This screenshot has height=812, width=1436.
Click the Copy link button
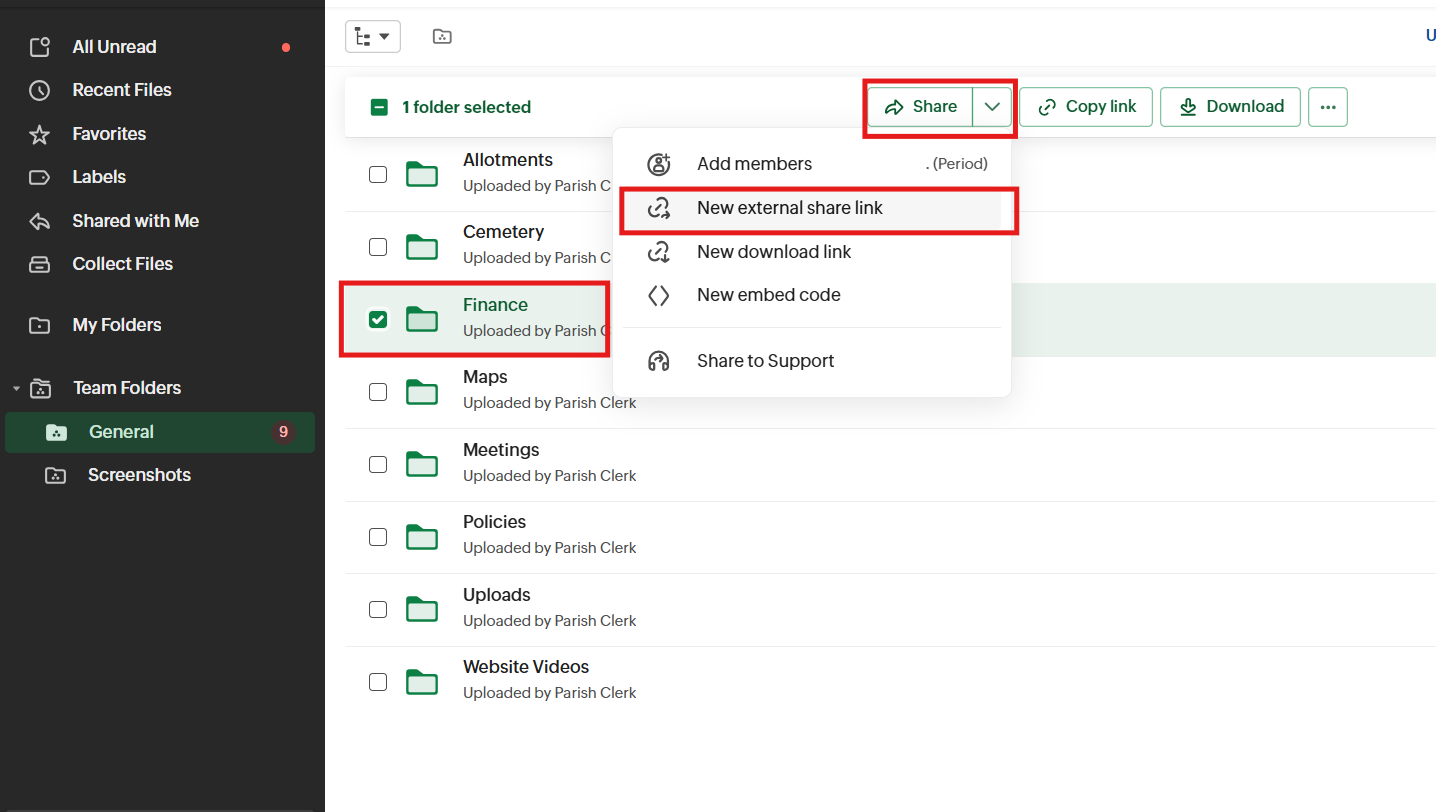[x=1086, y=107]
